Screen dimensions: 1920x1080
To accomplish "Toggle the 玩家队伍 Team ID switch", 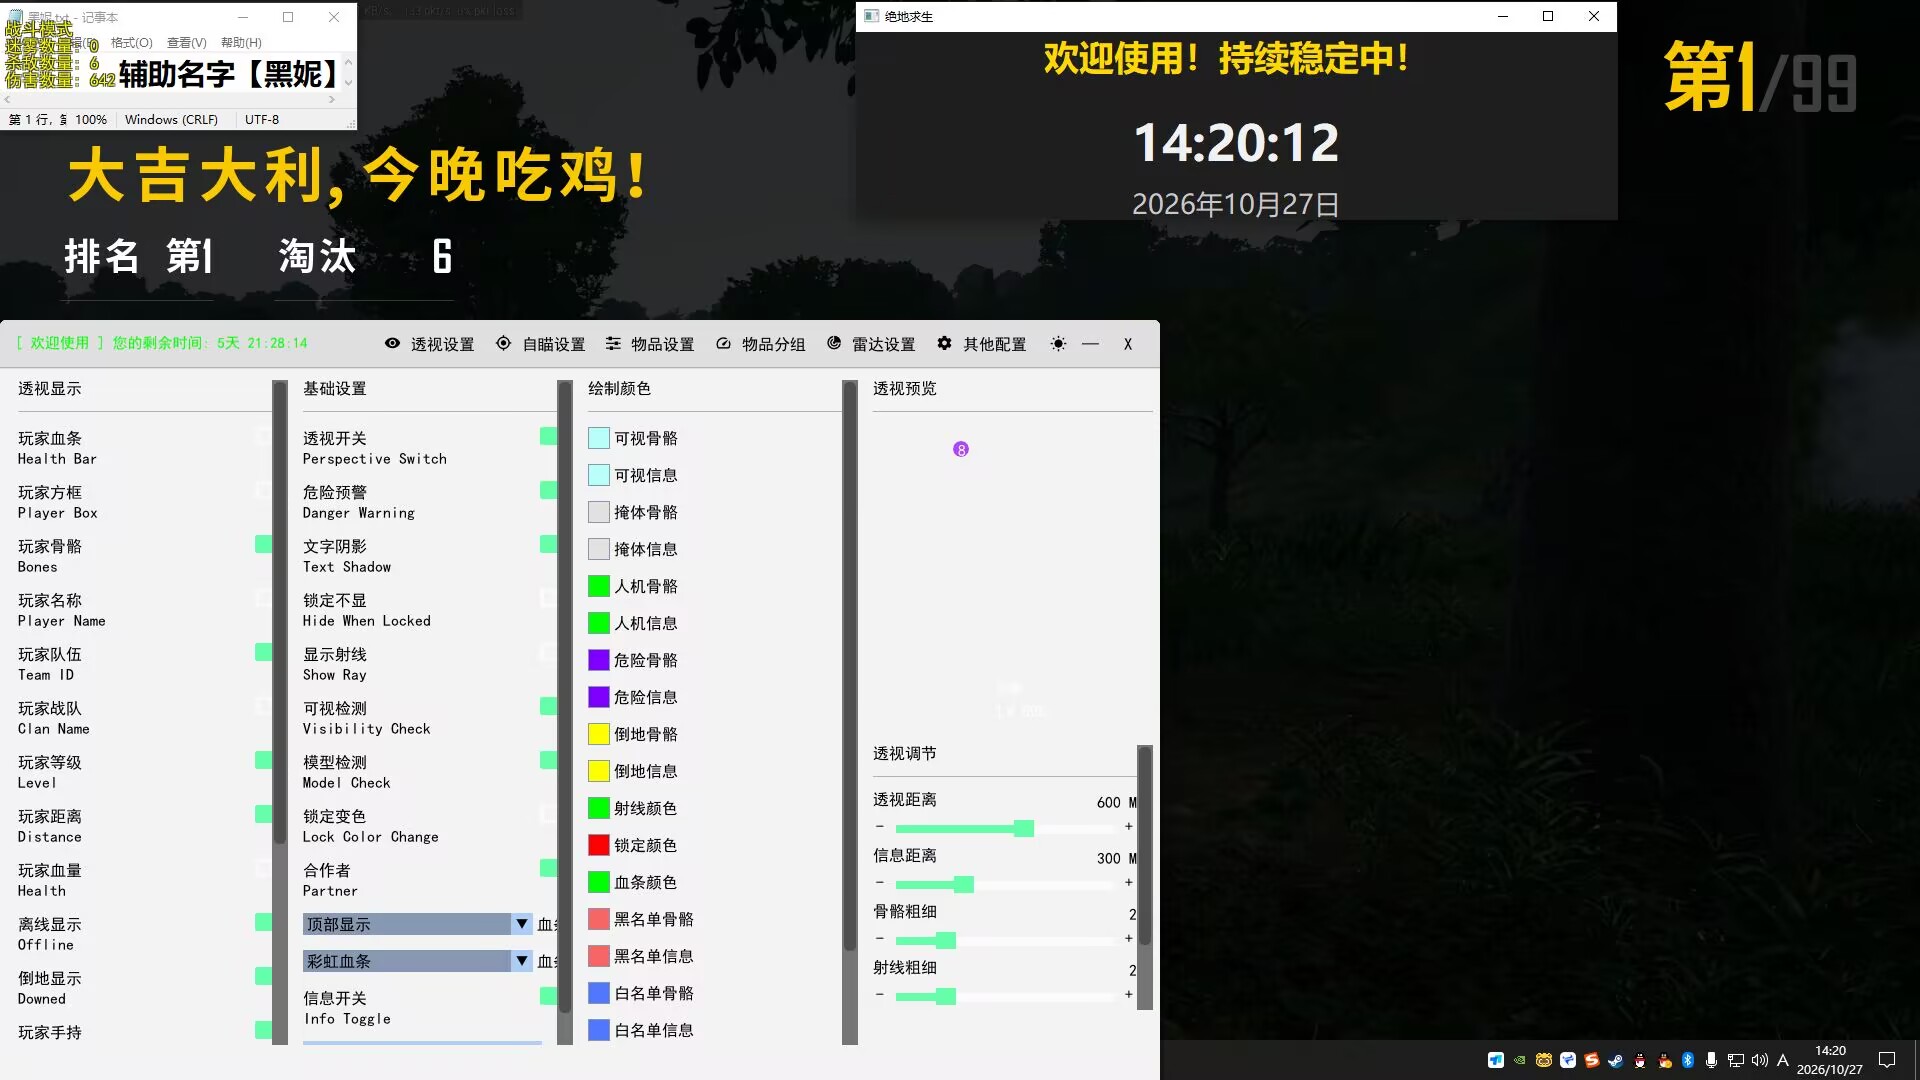I will (263, 652).
